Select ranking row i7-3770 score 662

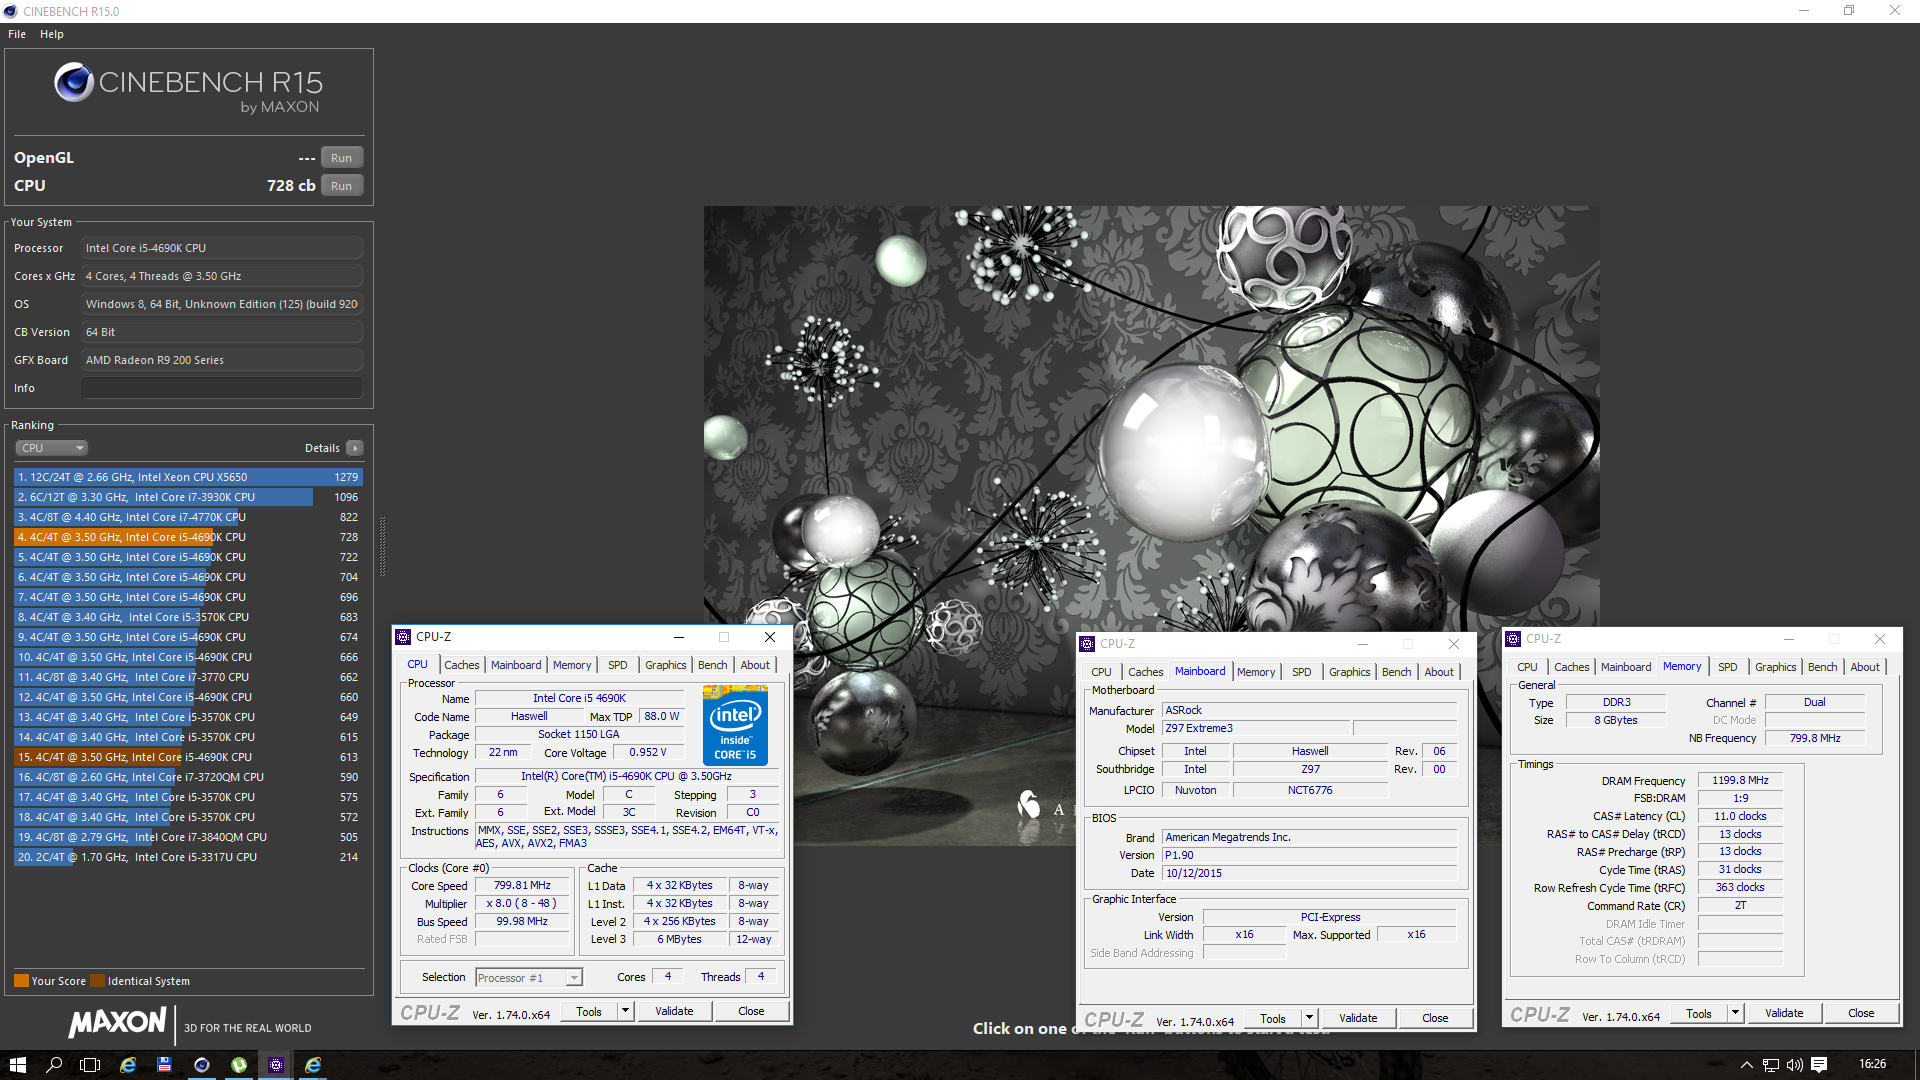click(188, 677)
